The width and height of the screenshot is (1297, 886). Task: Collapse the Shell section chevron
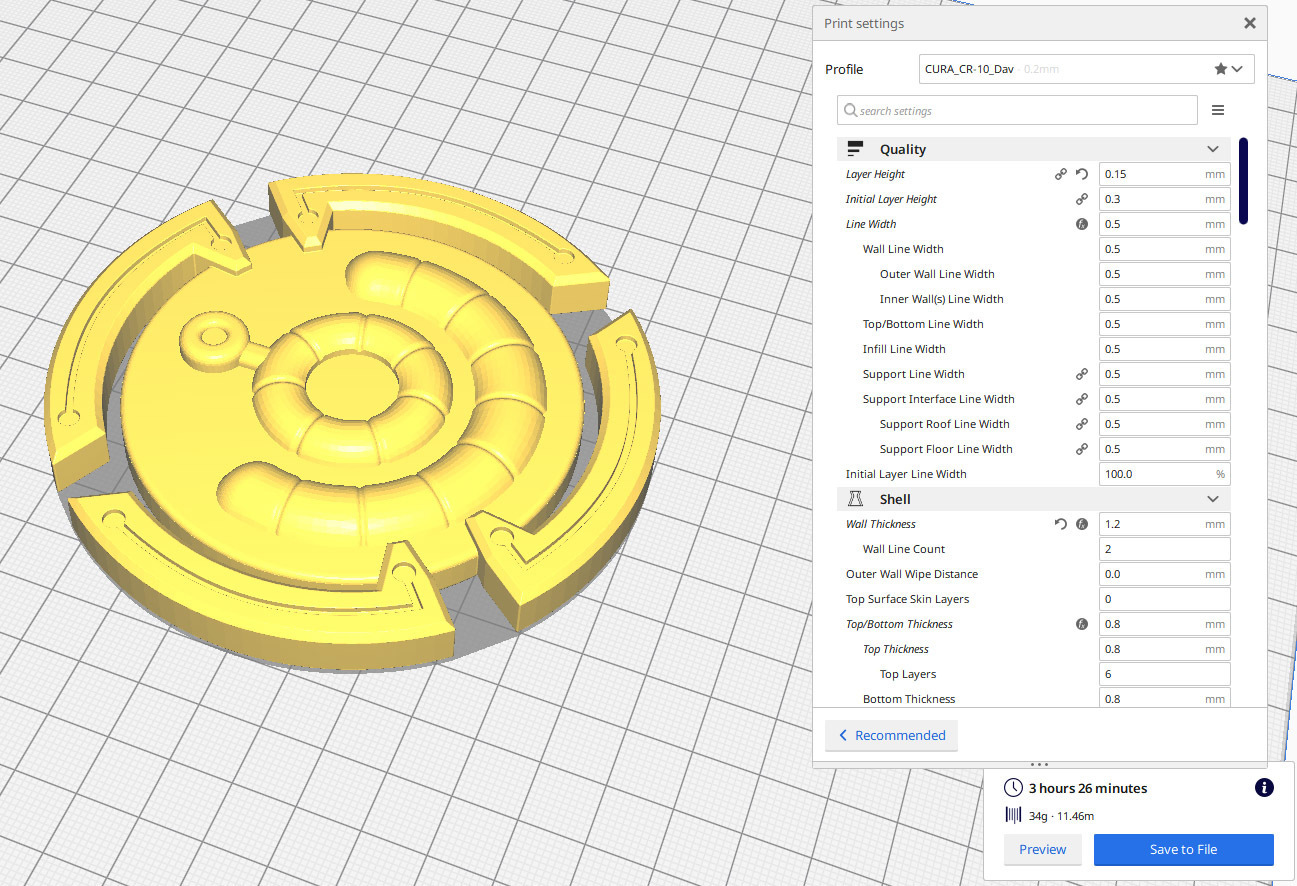(1213, 499)
